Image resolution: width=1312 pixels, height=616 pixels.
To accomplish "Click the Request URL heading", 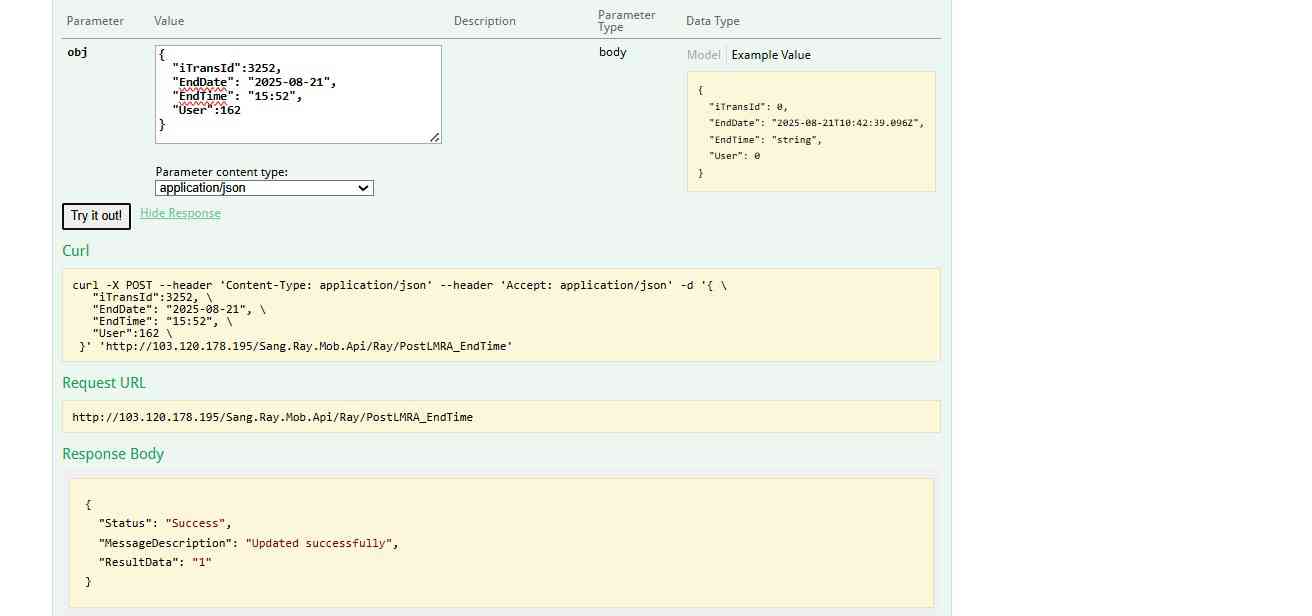I will (104, 383).
